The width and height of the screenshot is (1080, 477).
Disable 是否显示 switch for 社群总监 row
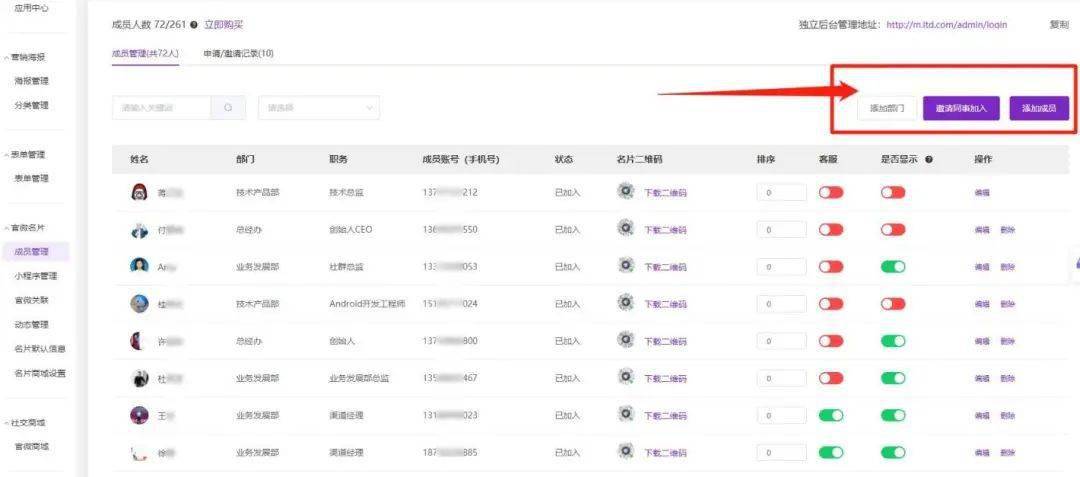tap(893, 267)
